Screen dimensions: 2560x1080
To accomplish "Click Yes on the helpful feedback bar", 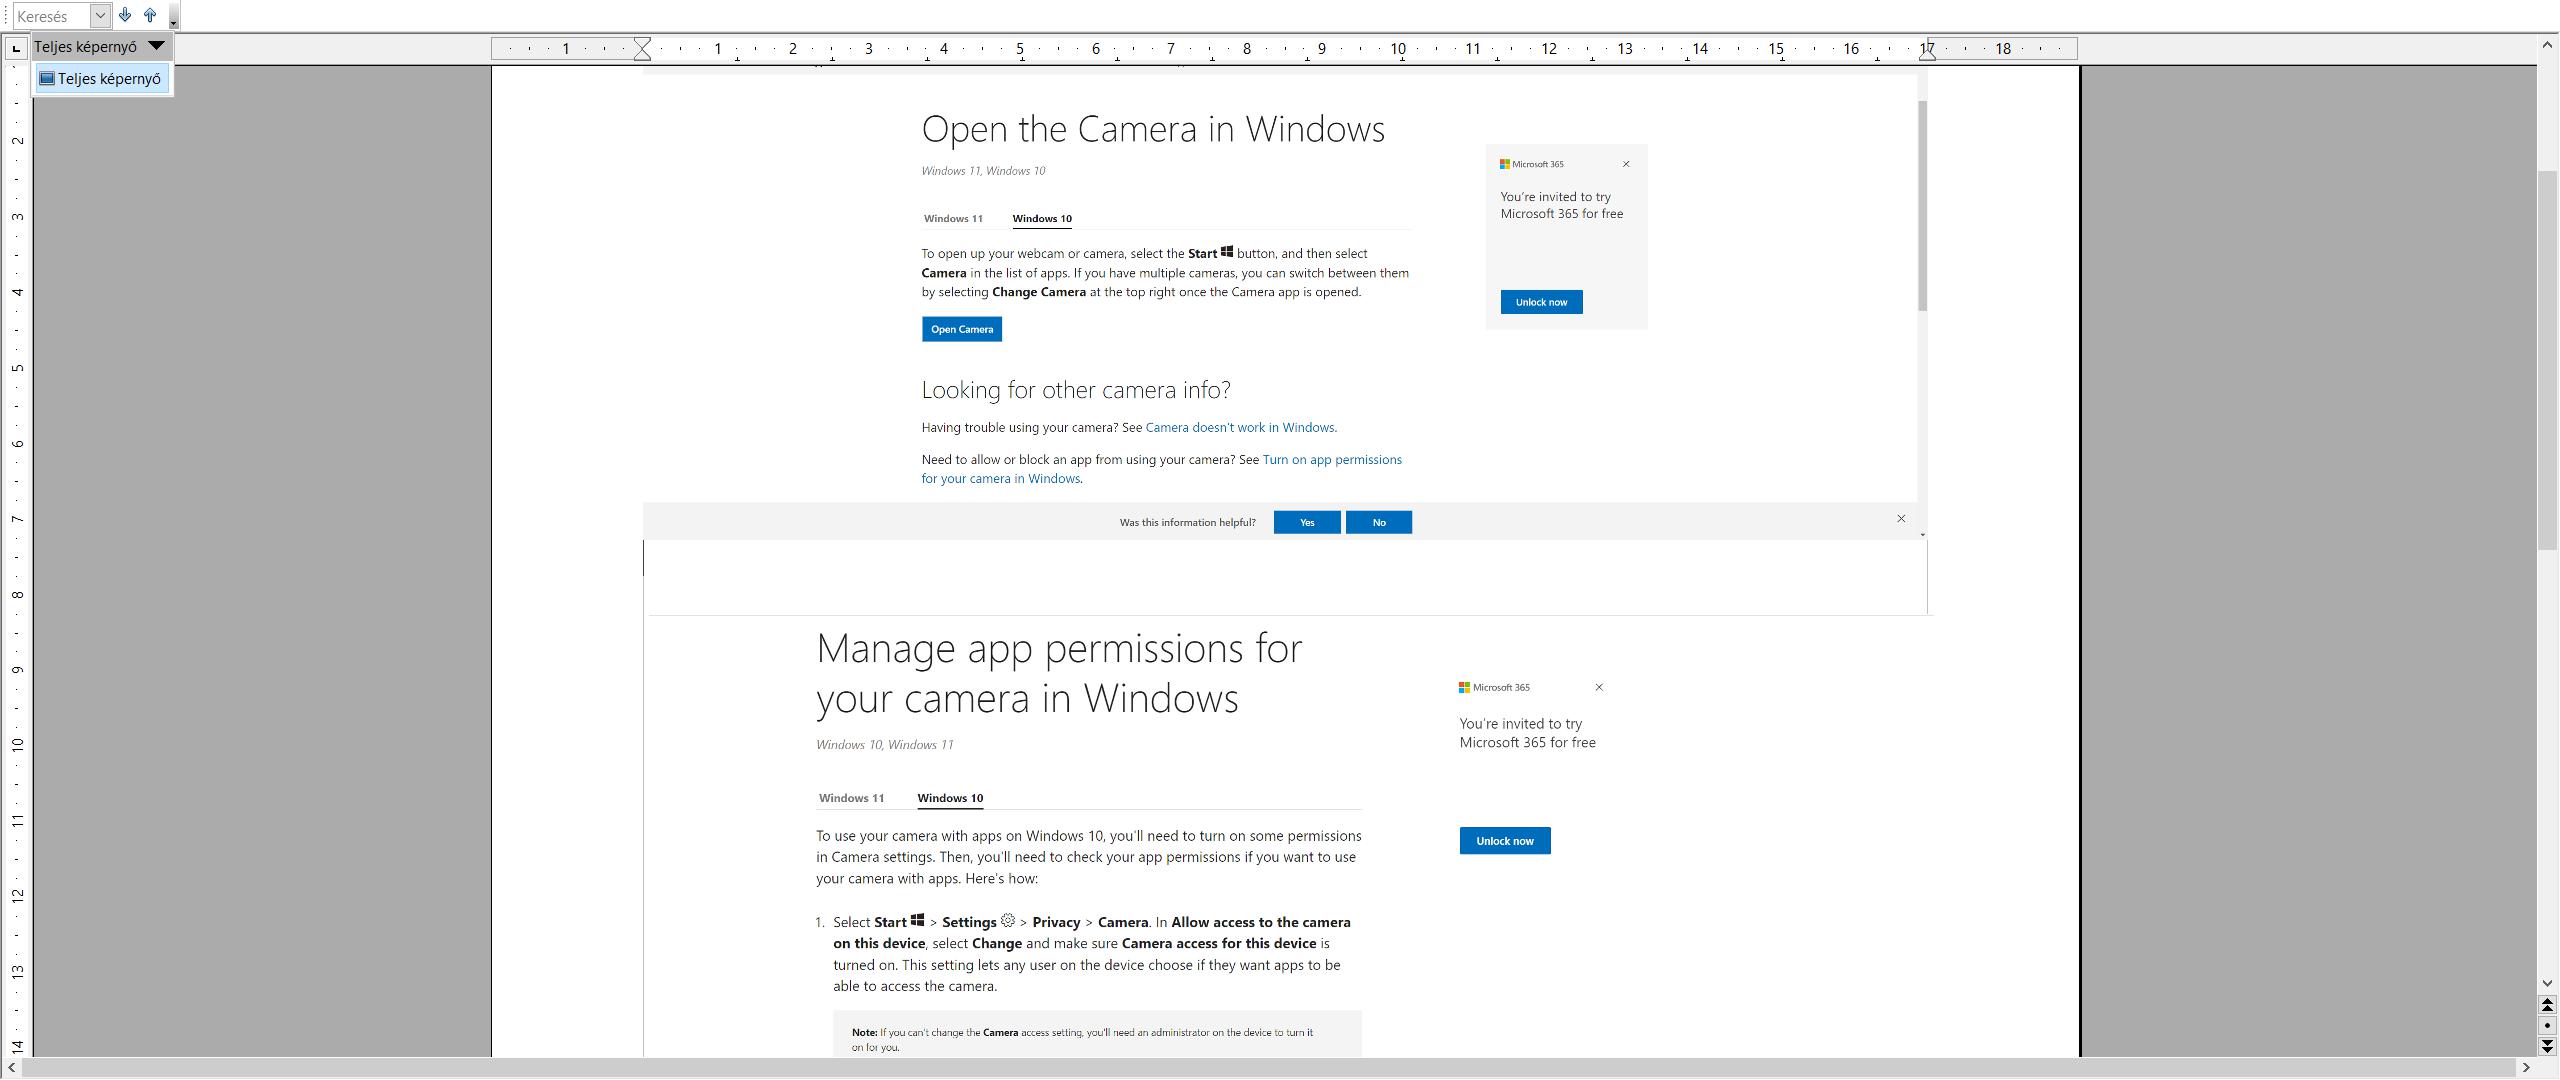I will pos(1307,522).
